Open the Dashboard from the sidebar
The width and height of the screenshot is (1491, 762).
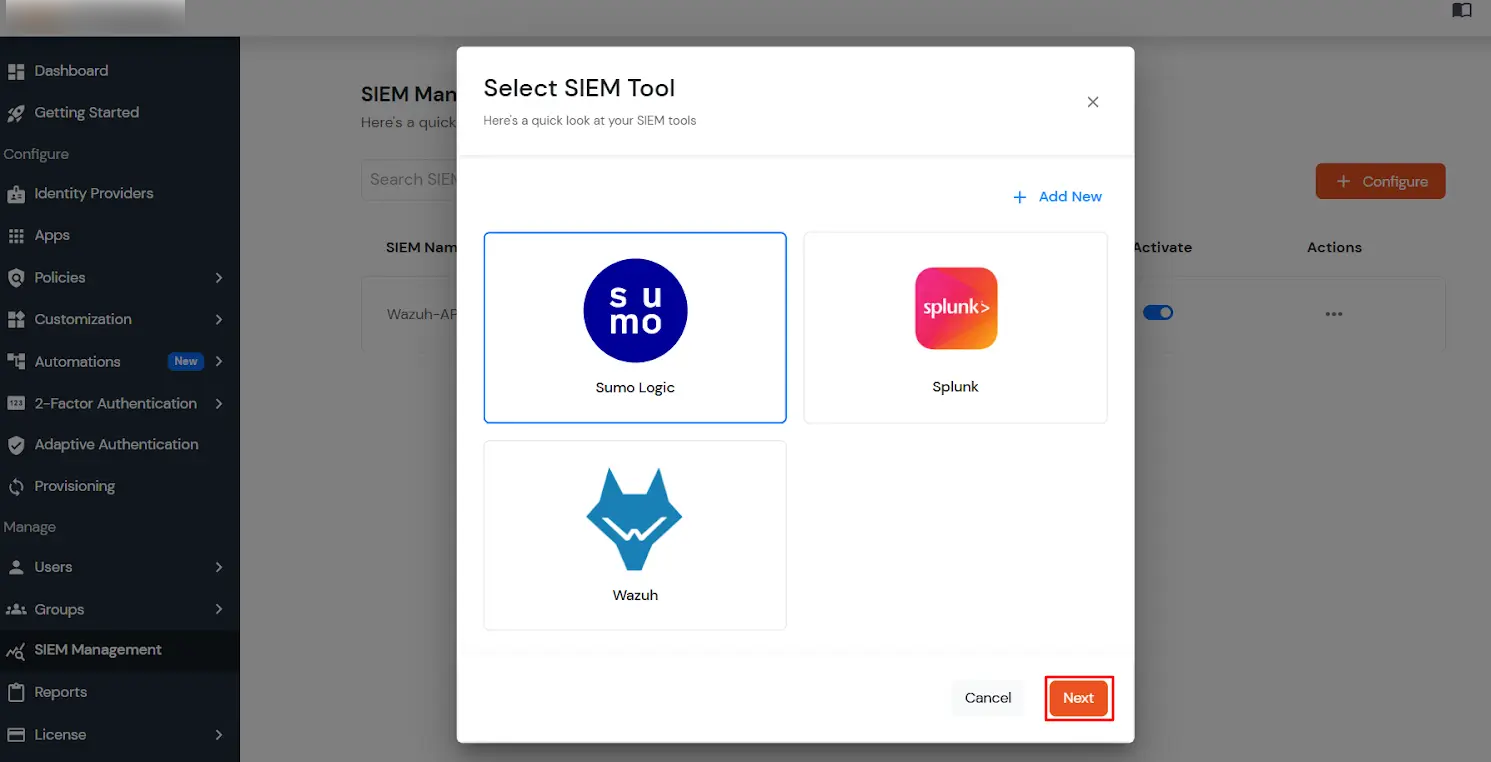(x=70, y=70)
